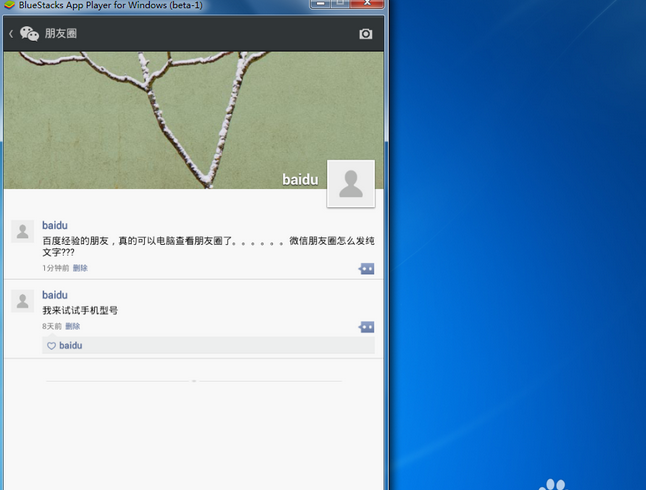Maximize the BlueStacks App Player window
This screenshot has height=490, width=646.
click(340, 4)
